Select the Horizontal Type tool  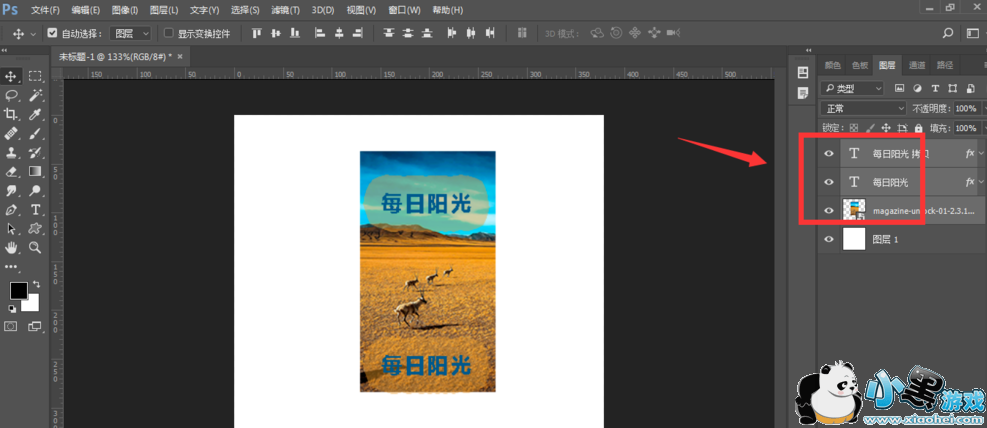[35, 209]
